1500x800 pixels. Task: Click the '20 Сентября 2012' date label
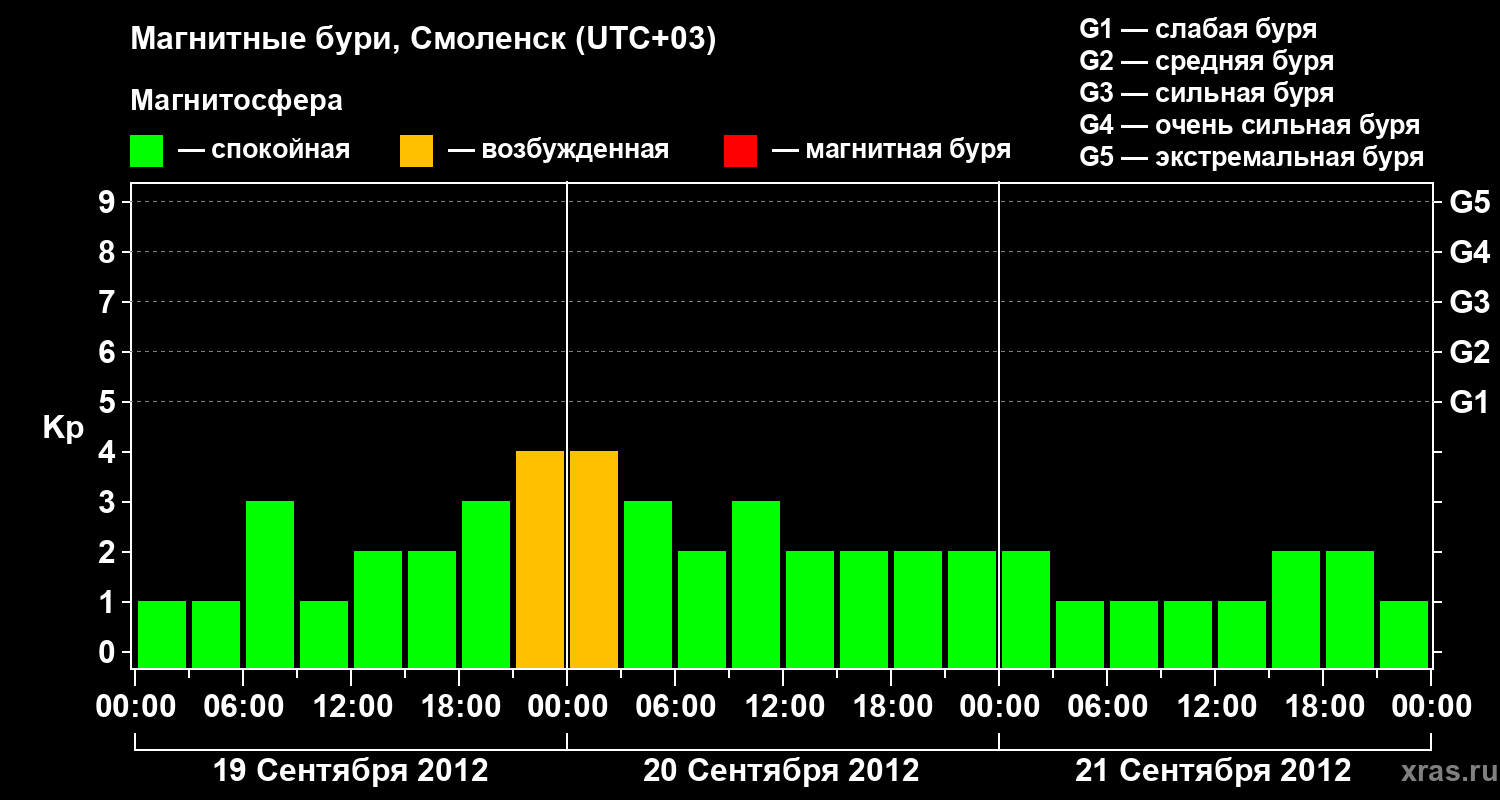pyautogui.click(x=781, y=770)
